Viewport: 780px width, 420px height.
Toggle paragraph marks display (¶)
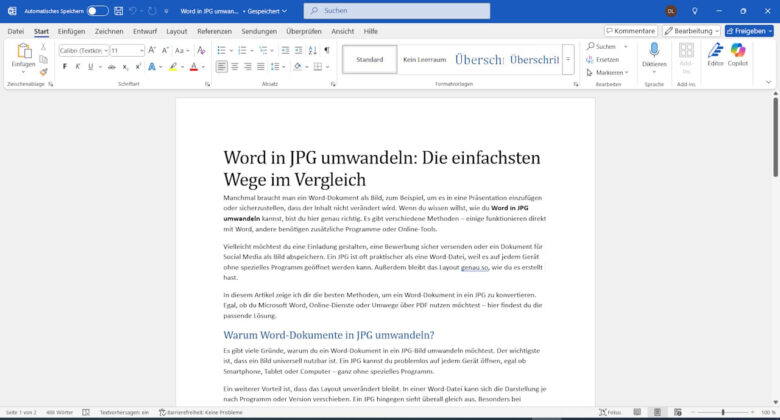pyautogui.click(x=327, y=50)
